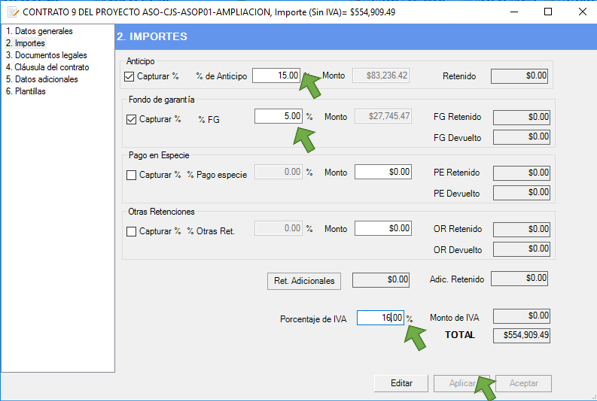The width and height of the screenshot is (597, 401).
Task: Open 1. Datos generales section
Action: (39, 31)
